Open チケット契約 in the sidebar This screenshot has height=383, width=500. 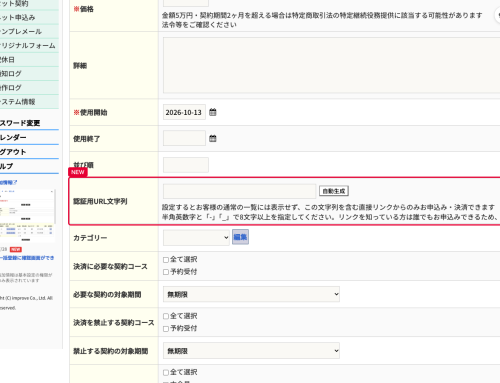click(x=29, y=4)
